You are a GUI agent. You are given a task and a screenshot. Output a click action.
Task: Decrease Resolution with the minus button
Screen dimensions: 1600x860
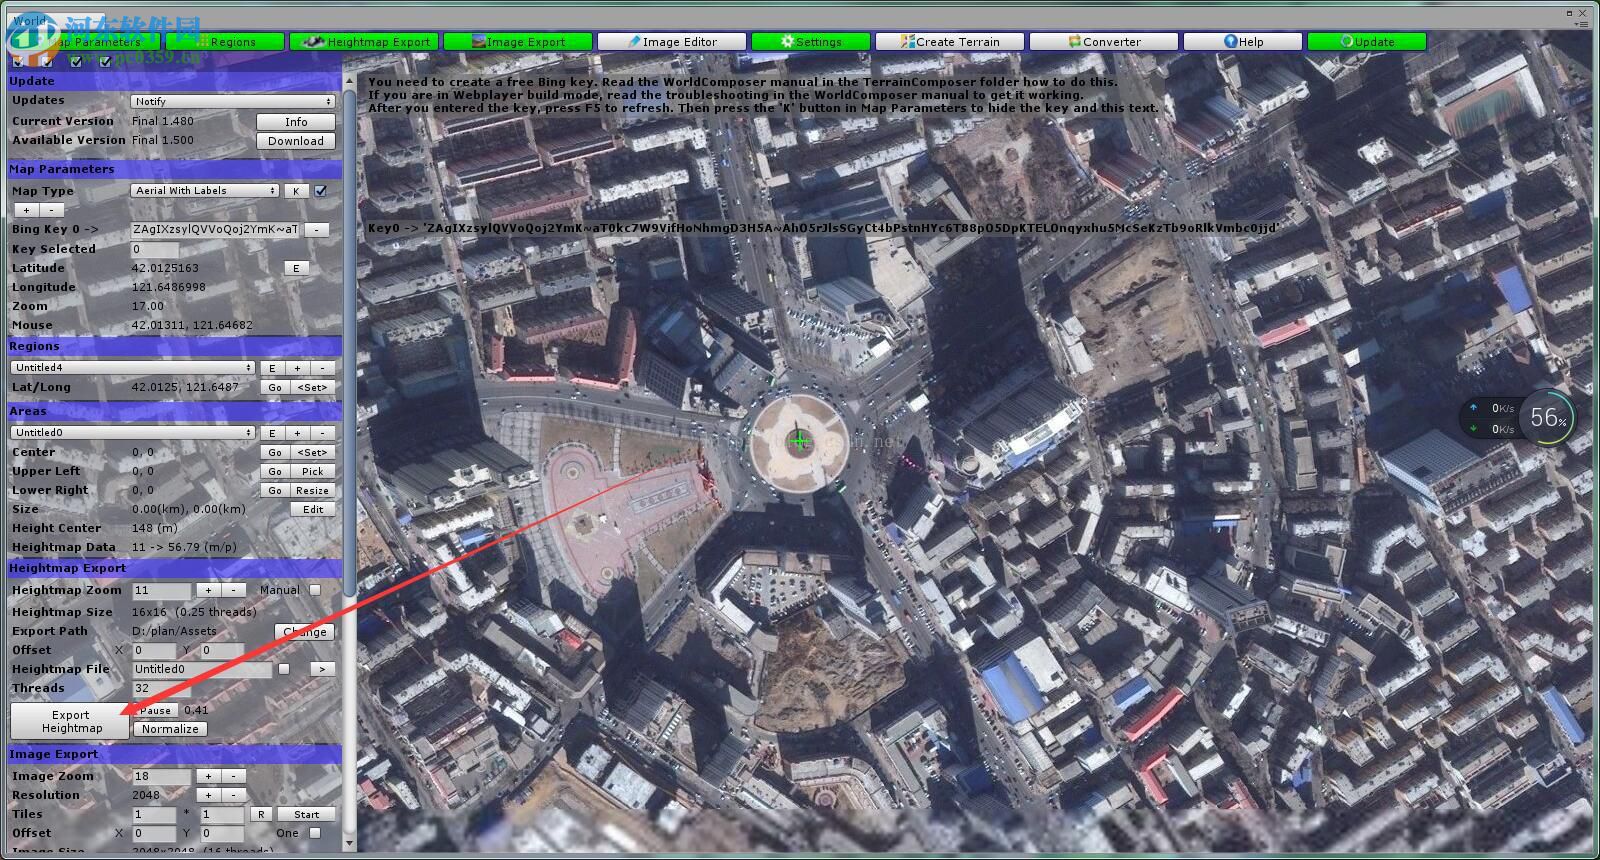click(x=233, y=795)
